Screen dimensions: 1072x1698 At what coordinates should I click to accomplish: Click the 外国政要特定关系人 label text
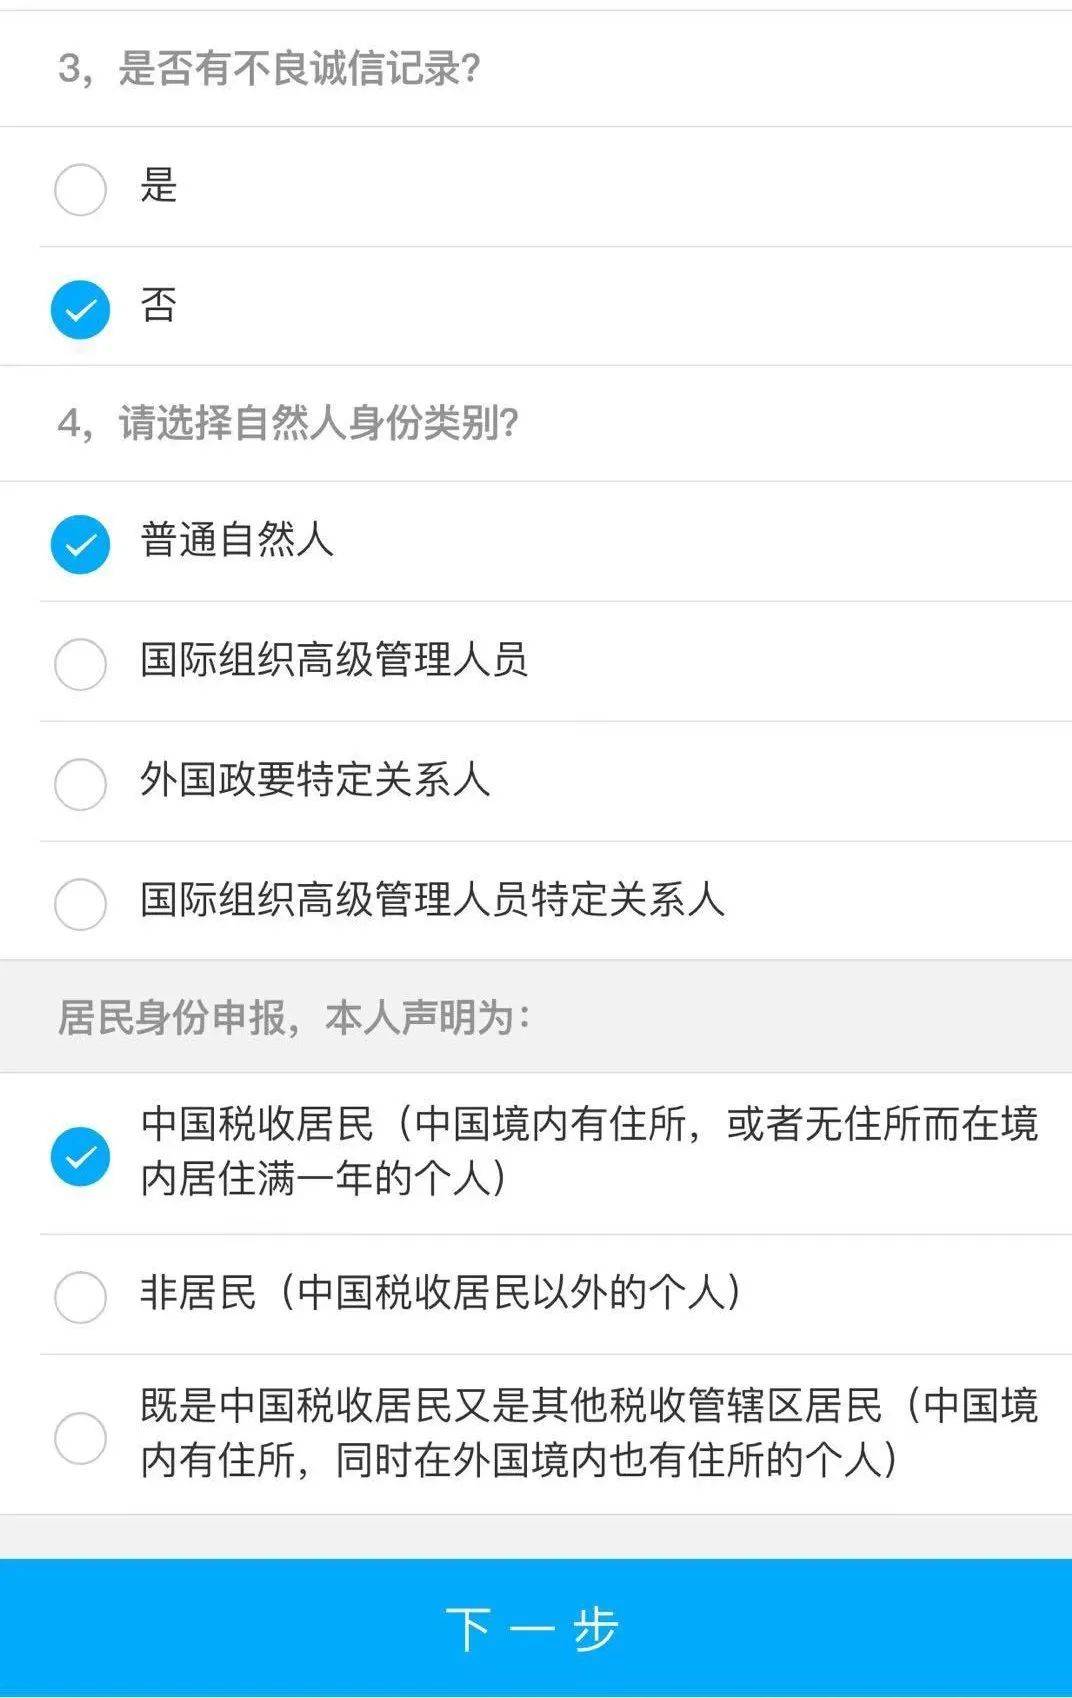pos(315,780)
